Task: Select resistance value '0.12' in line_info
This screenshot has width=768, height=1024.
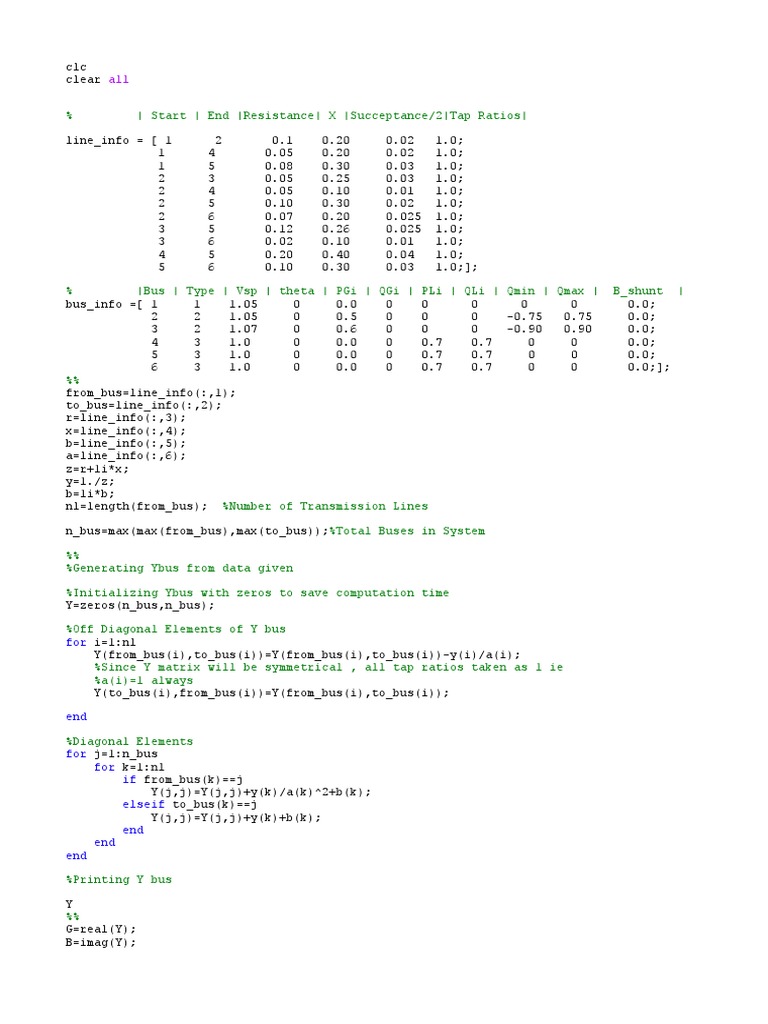Action: pyautogui.click(x=279, y=229)
